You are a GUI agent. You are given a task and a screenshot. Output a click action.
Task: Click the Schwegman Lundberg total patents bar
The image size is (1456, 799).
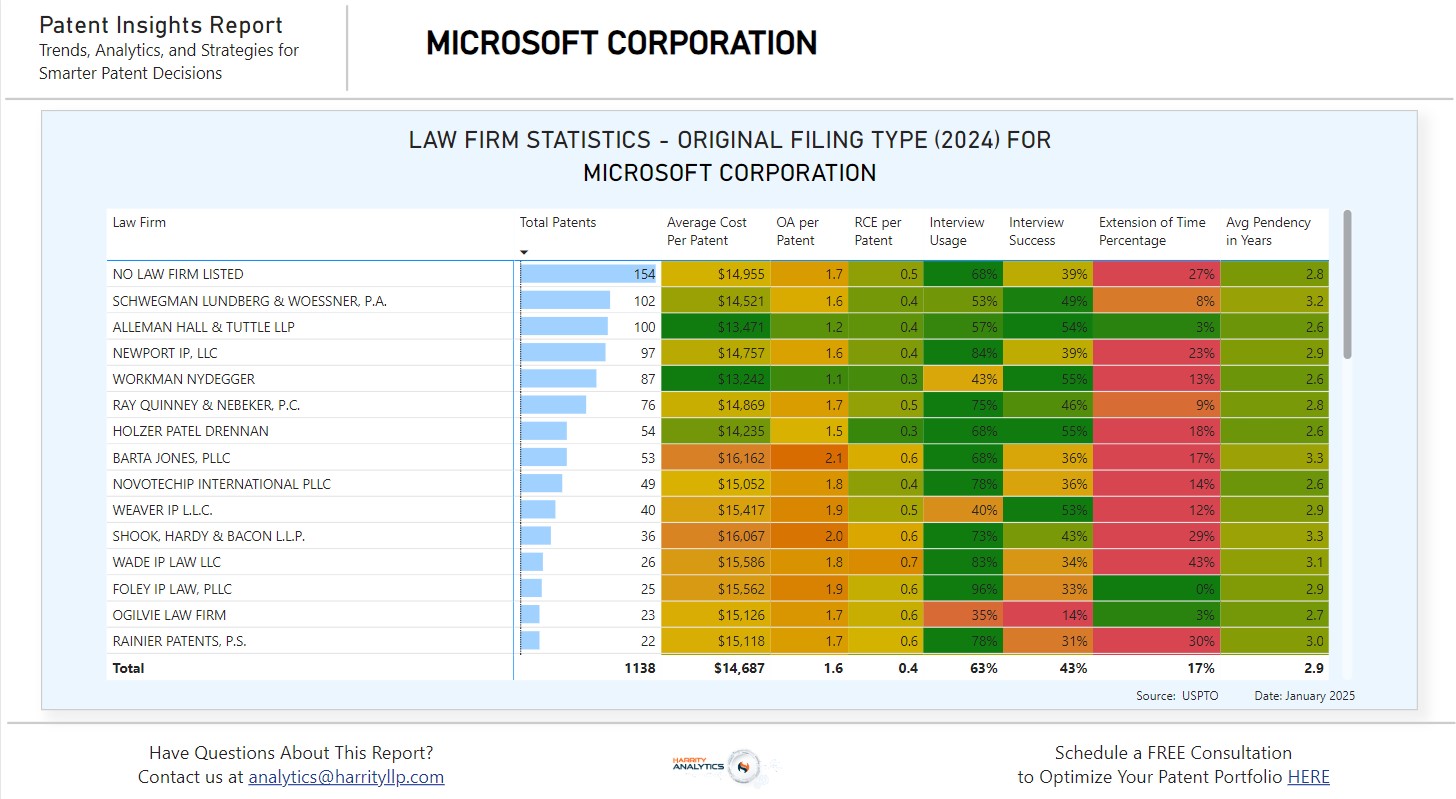[x=566, y=300]
